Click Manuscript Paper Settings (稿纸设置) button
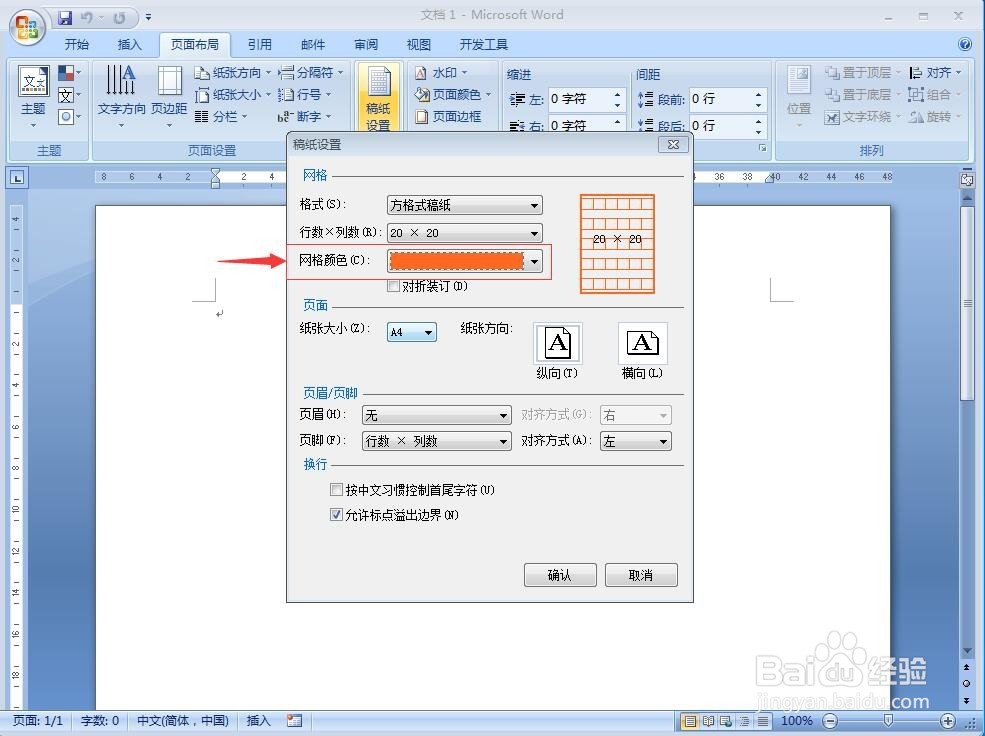Viewport: 985px width, 736px height. coord(378,97)
